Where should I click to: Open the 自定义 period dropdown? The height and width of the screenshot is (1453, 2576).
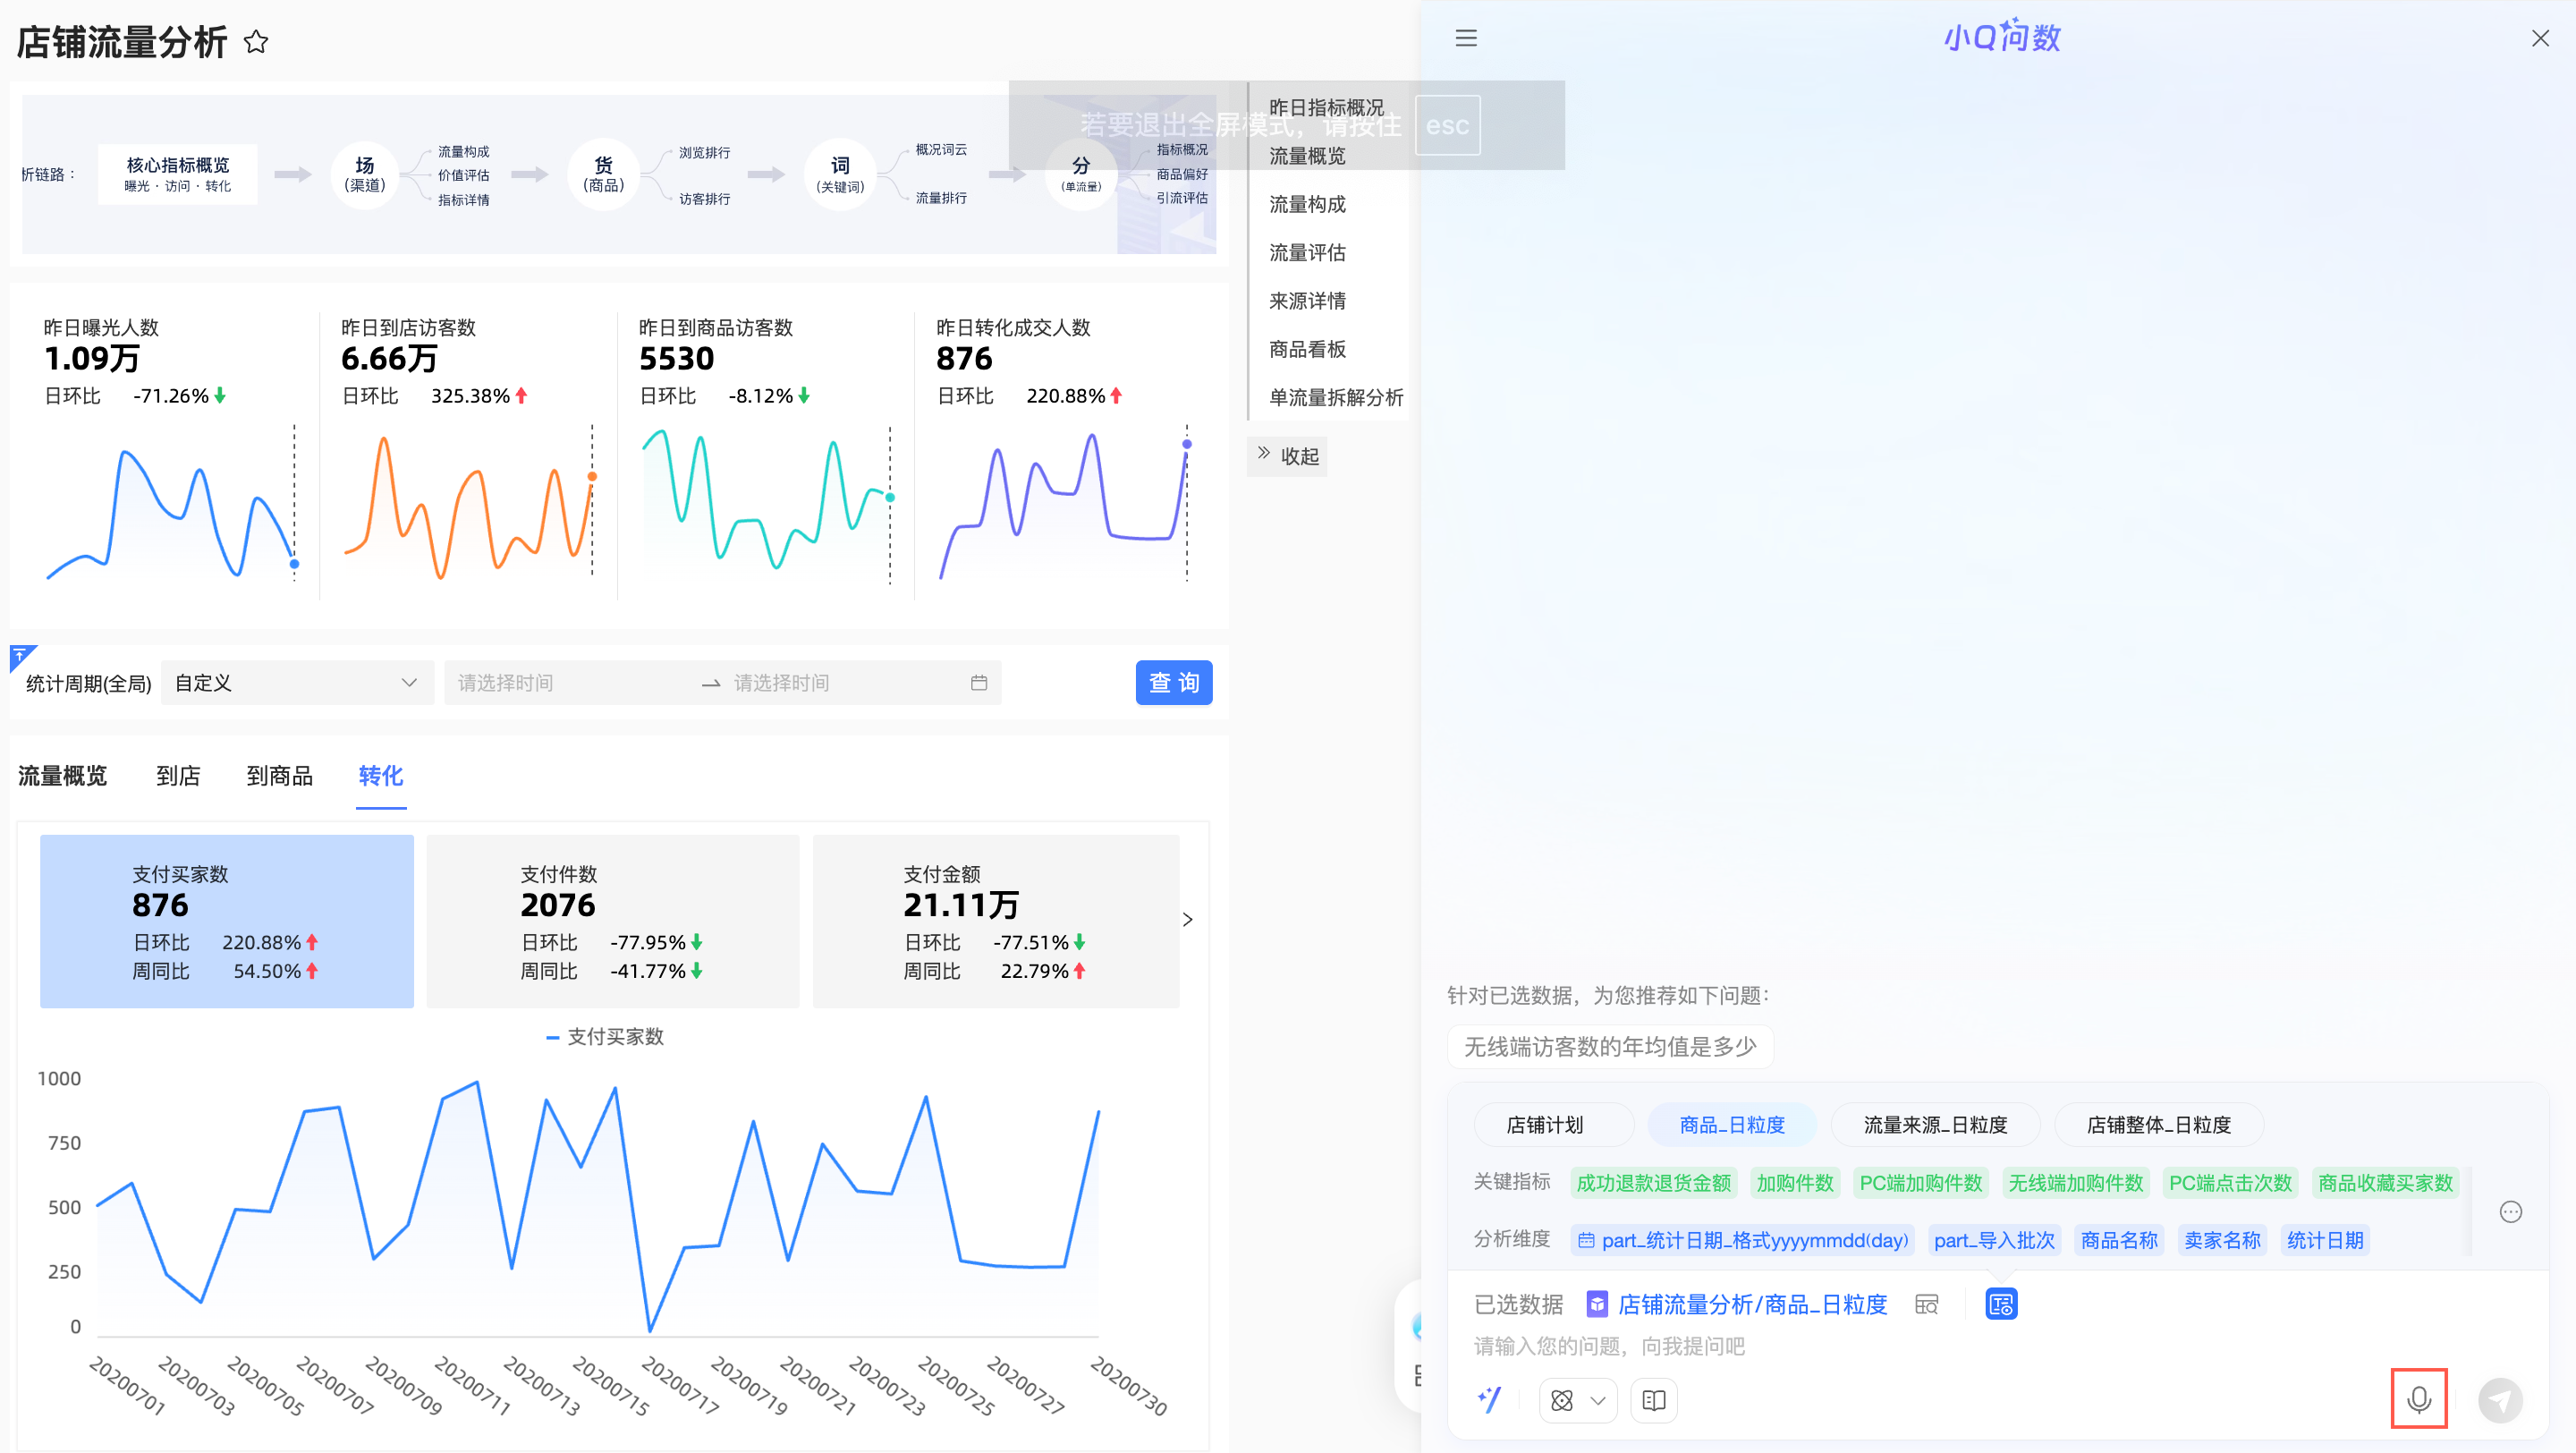[296, 683]
